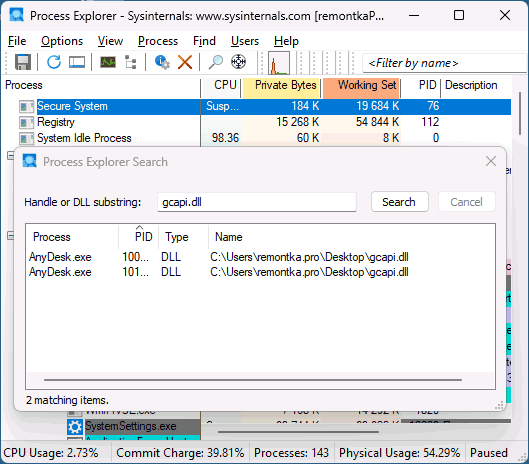This screenshot has height=464, width=529.
Task: Click the 54 844 K Working Set value
Action: point(377,122)
